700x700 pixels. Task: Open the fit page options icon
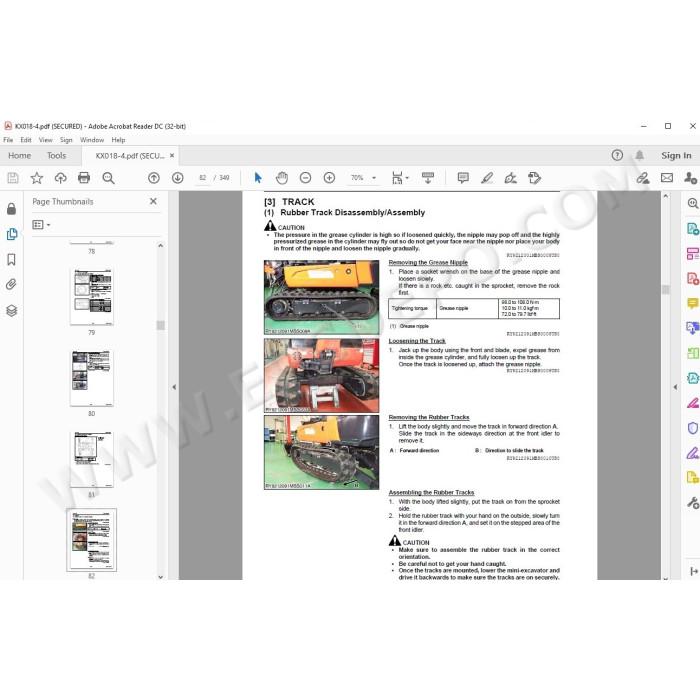click(x=397, y=178)
